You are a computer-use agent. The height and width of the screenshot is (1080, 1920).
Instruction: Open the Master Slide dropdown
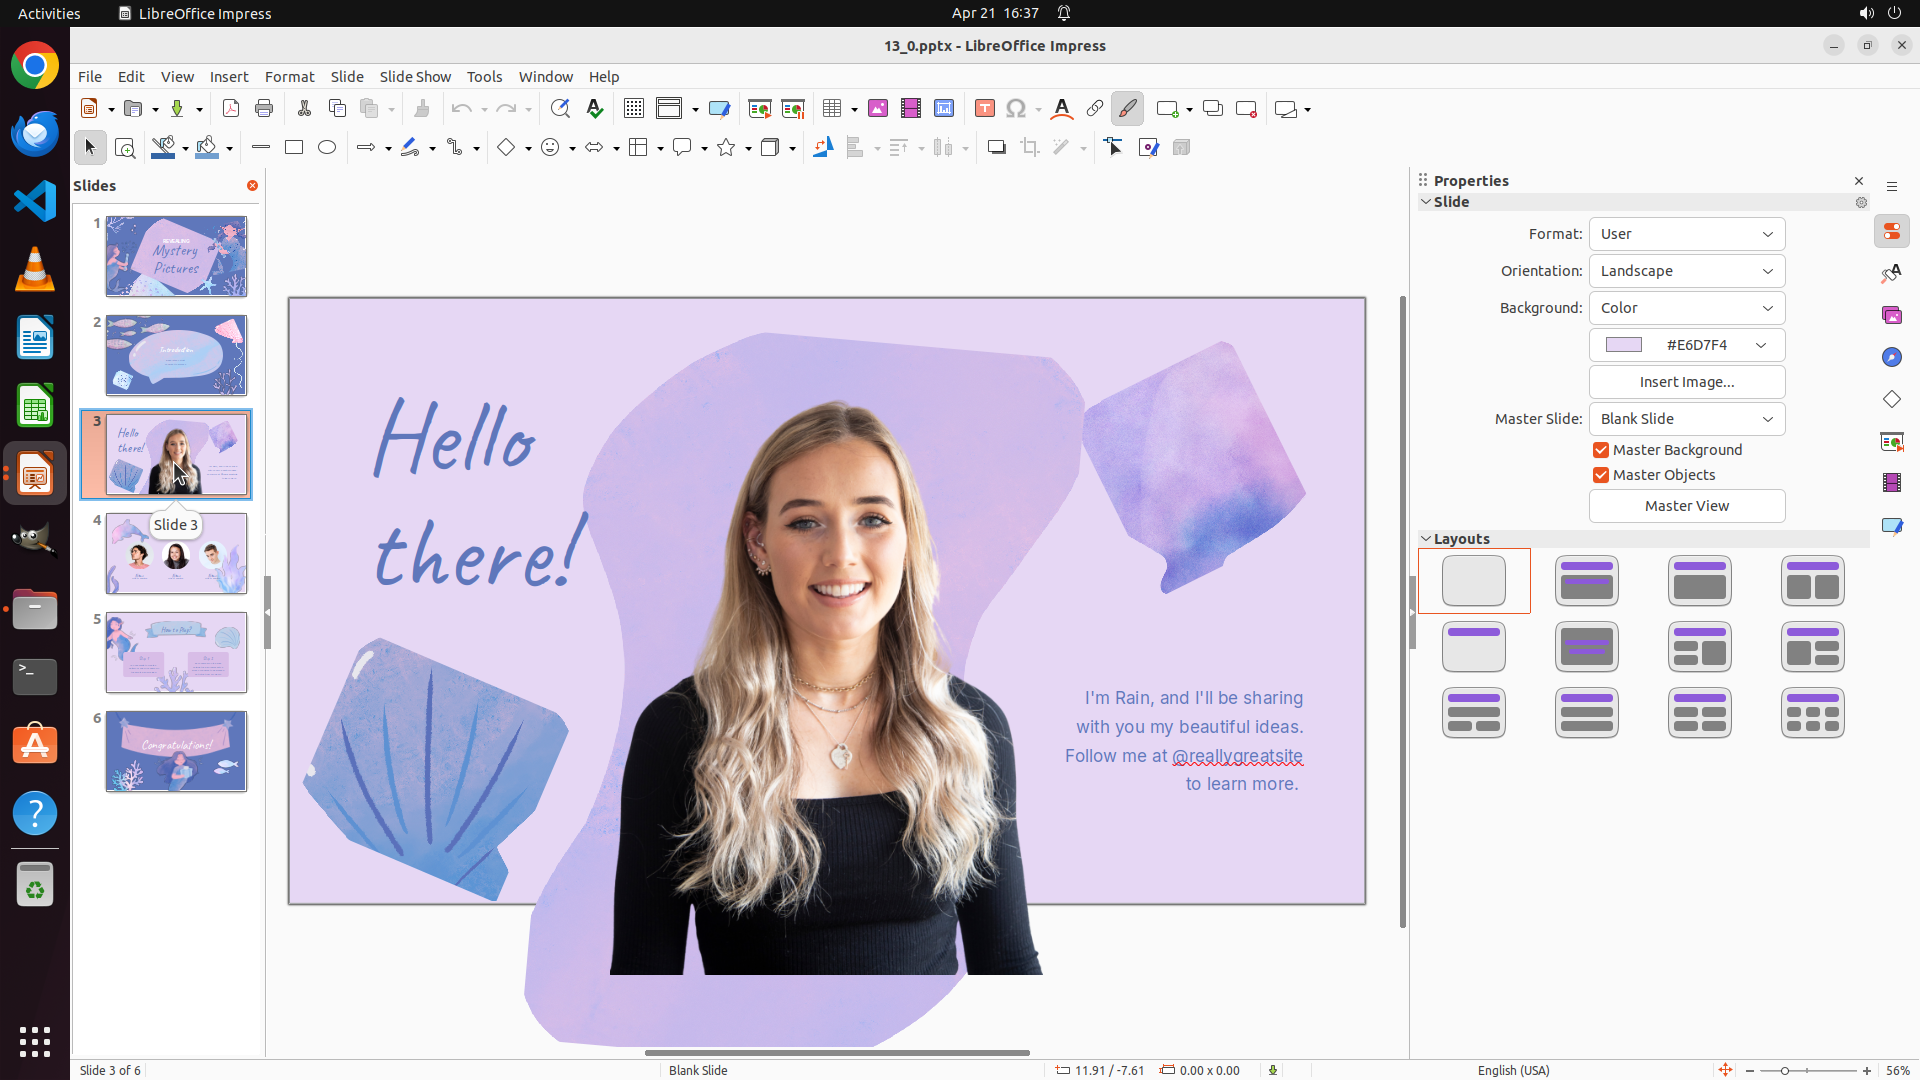click(x=1686, y=419)
